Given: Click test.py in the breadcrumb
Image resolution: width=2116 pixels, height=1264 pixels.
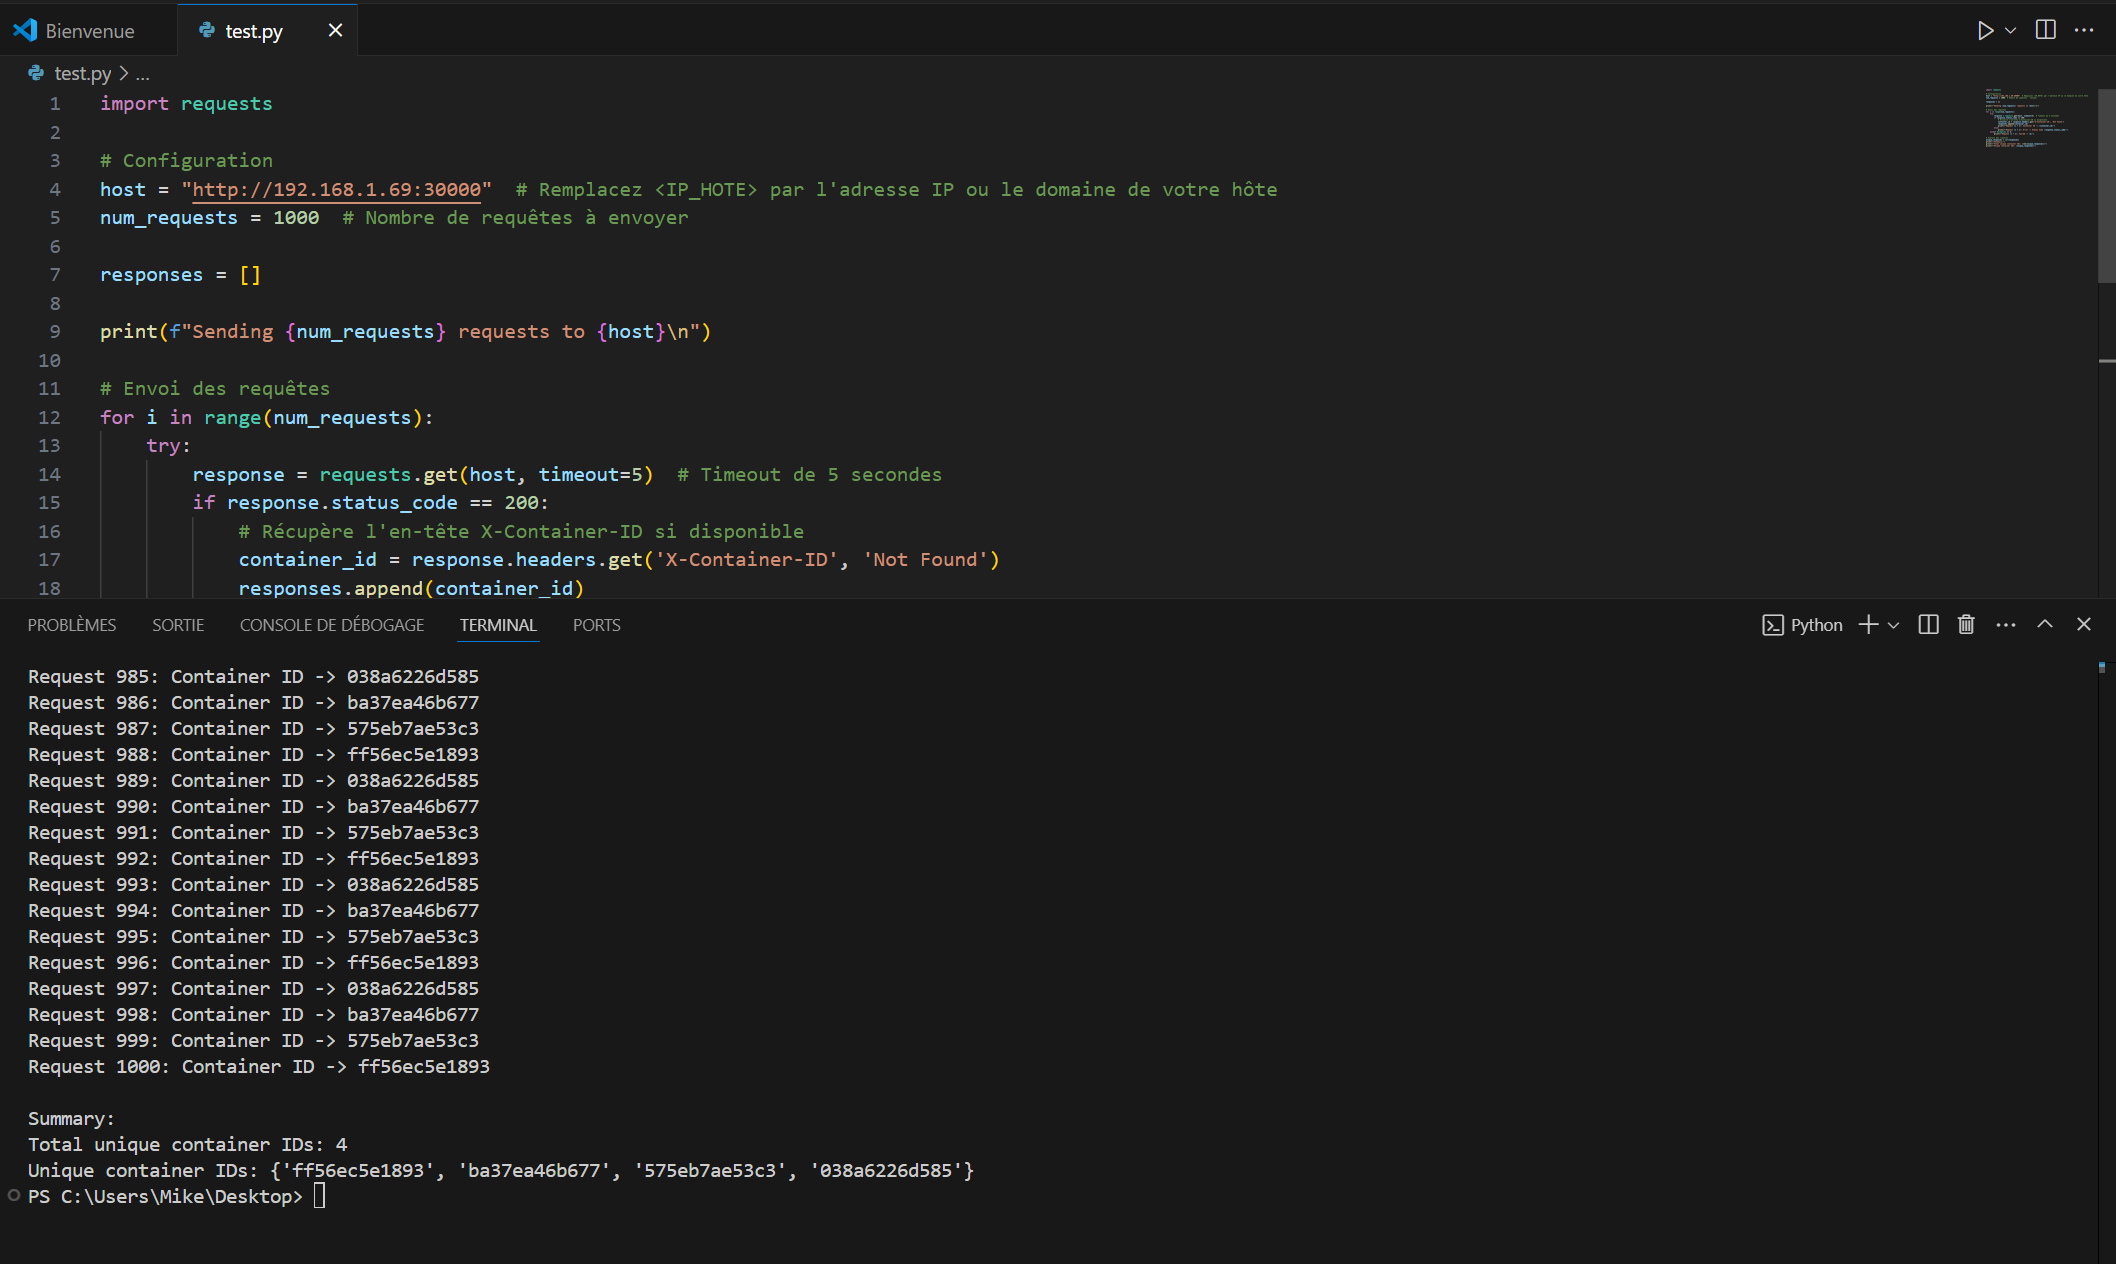Looking at the screenshot, I should [82, 73].
